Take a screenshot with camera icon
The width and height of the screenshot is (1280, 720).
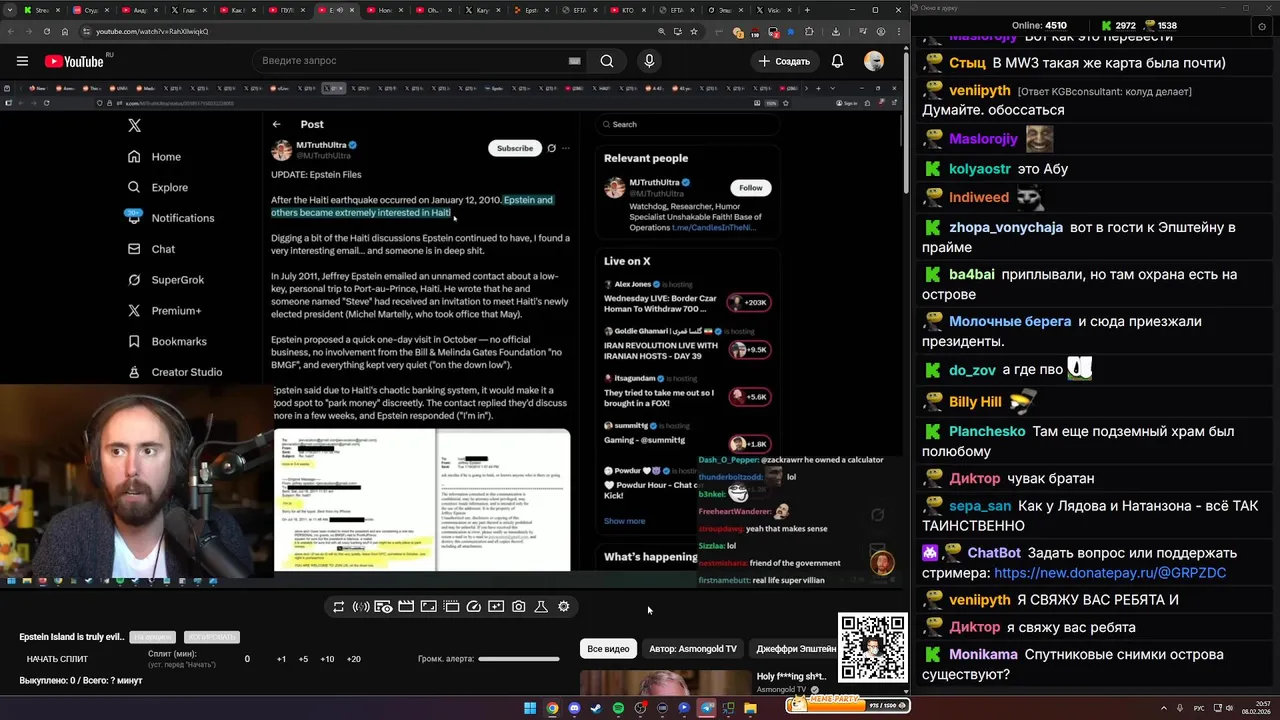coord(519,607)
